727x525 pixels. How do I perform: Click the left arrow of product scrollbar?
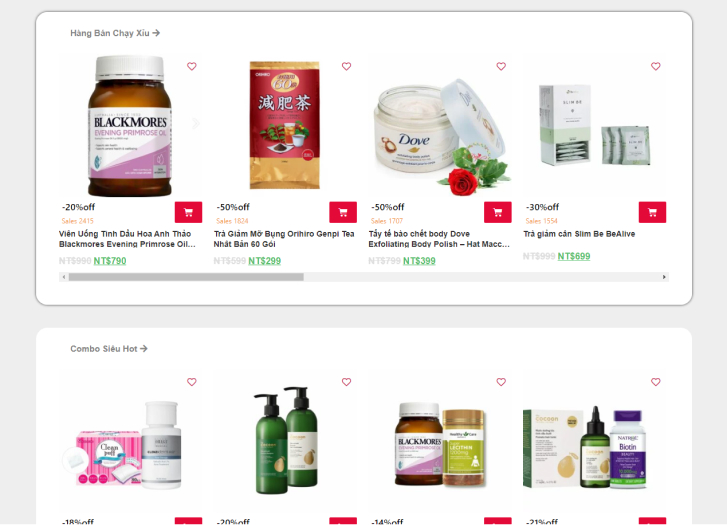64,277
